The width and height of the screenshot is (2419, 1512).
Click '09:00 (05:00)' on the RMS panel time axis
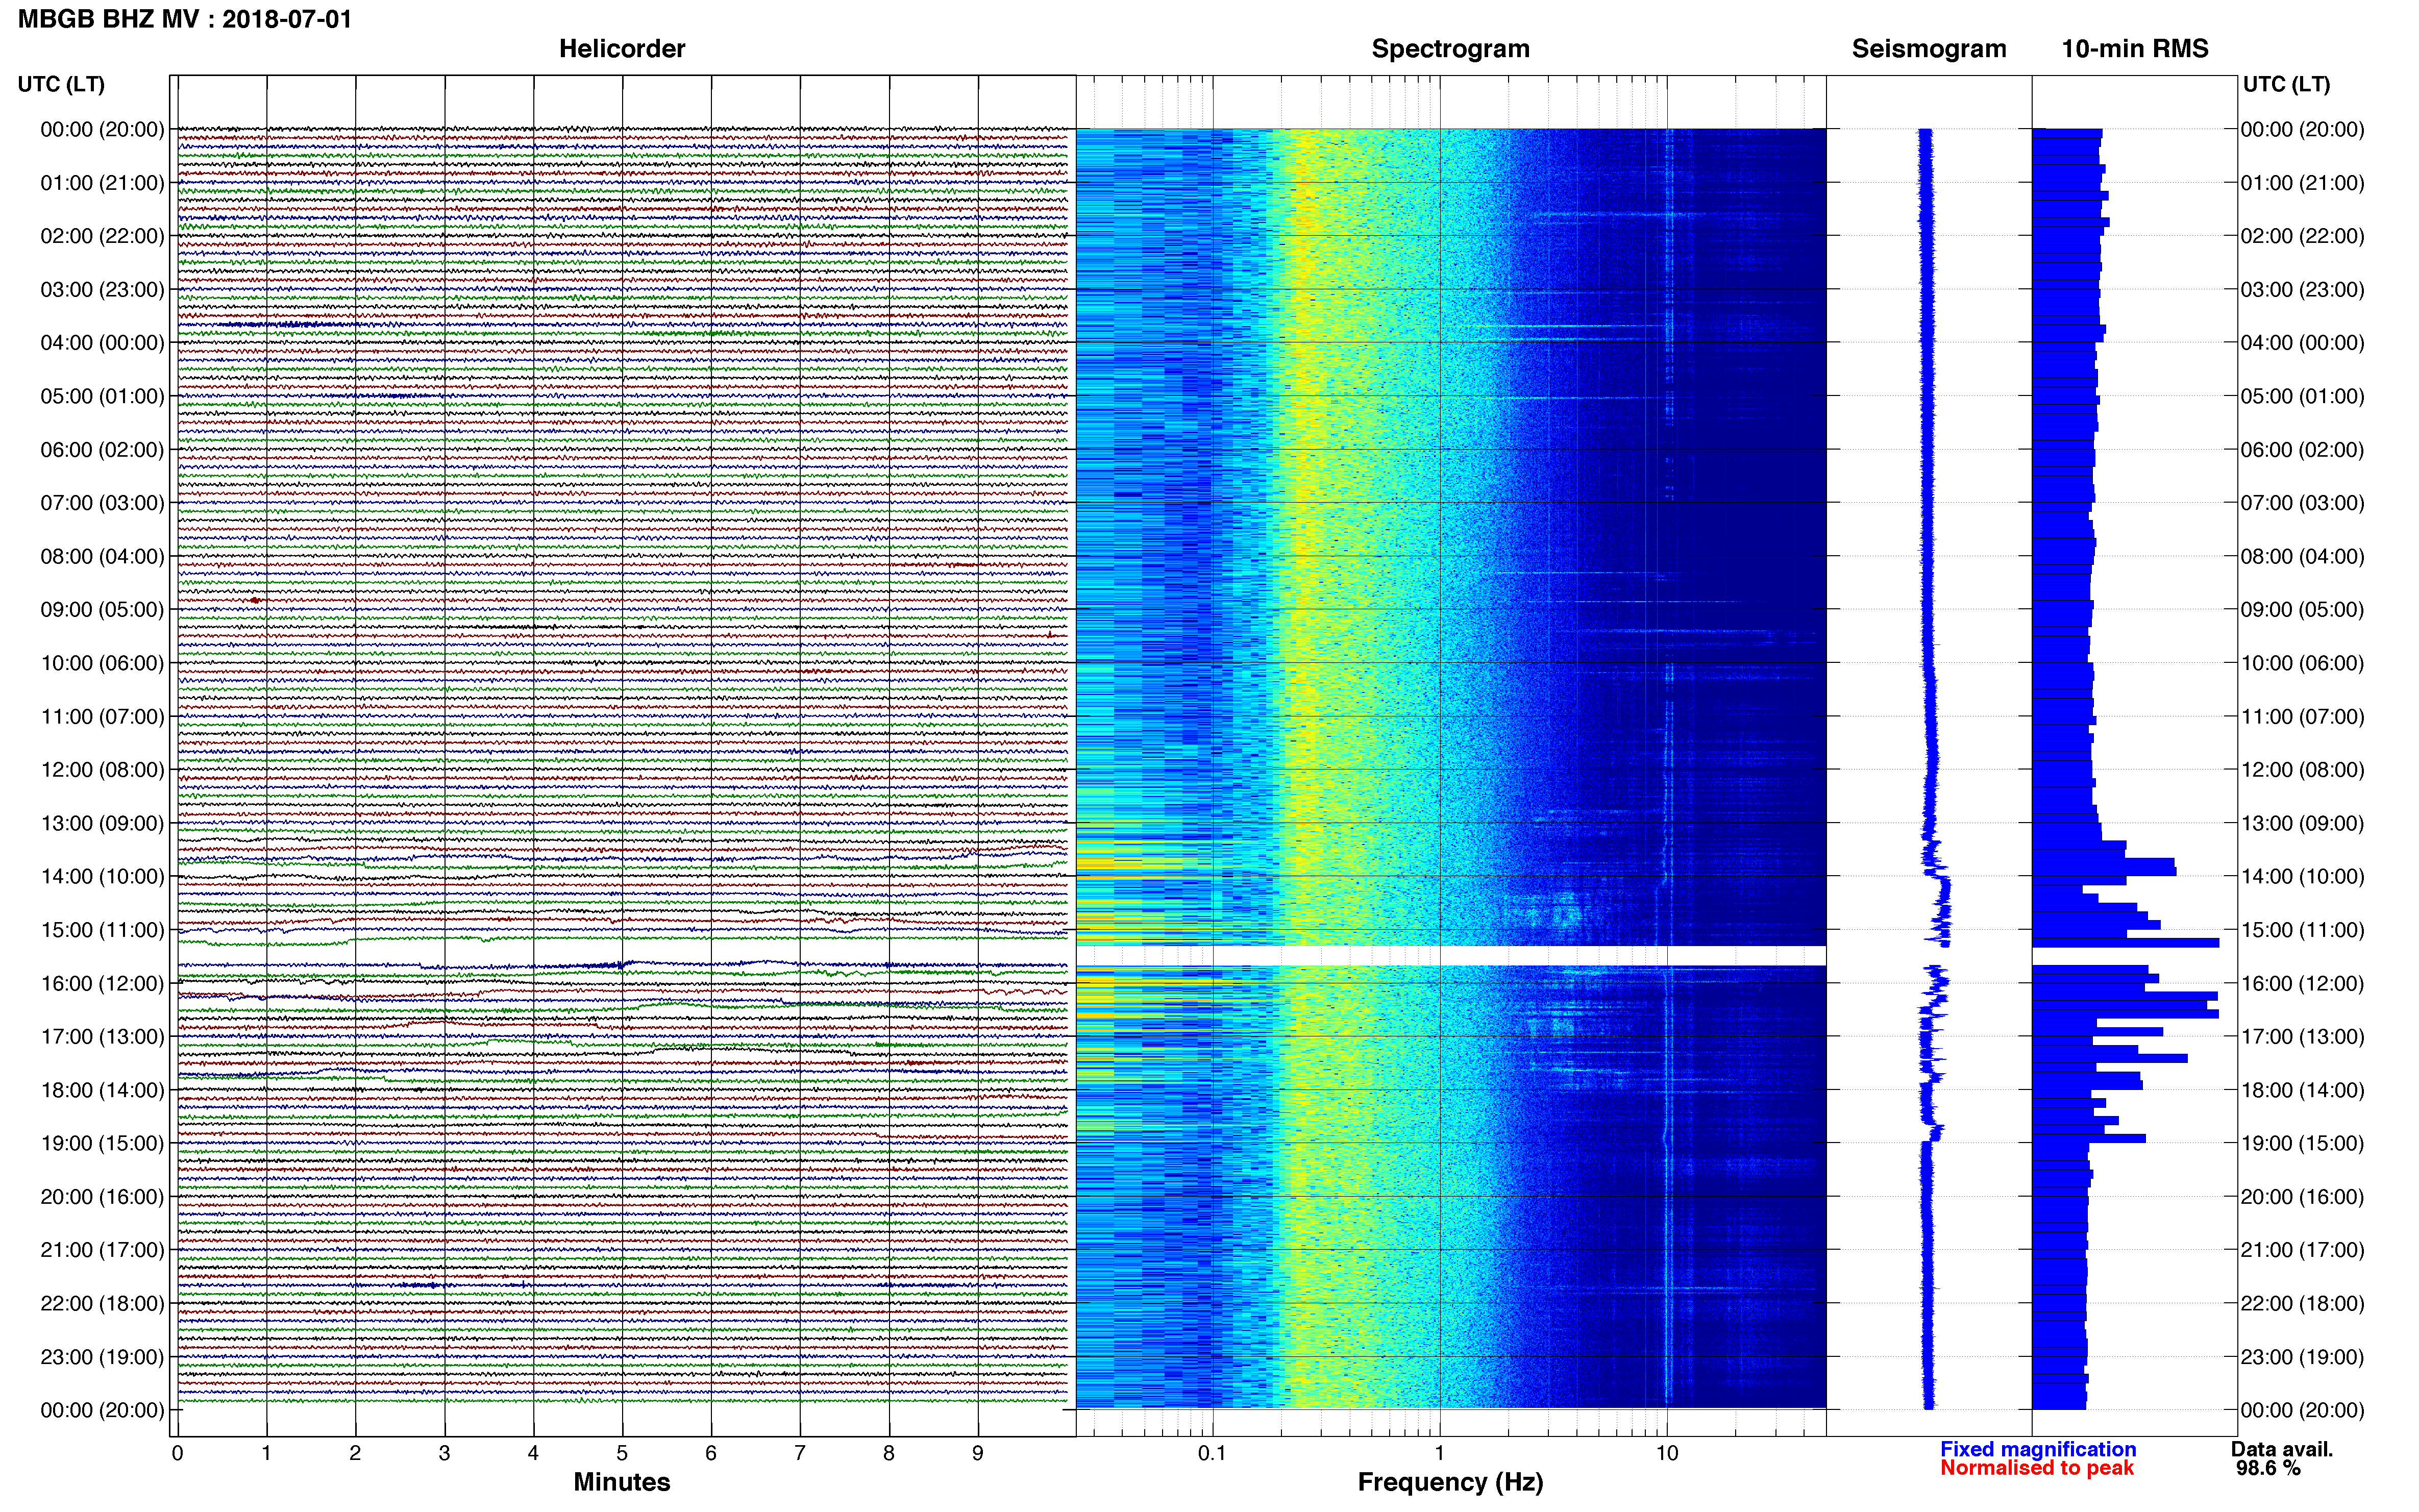tap(2302, 610)
